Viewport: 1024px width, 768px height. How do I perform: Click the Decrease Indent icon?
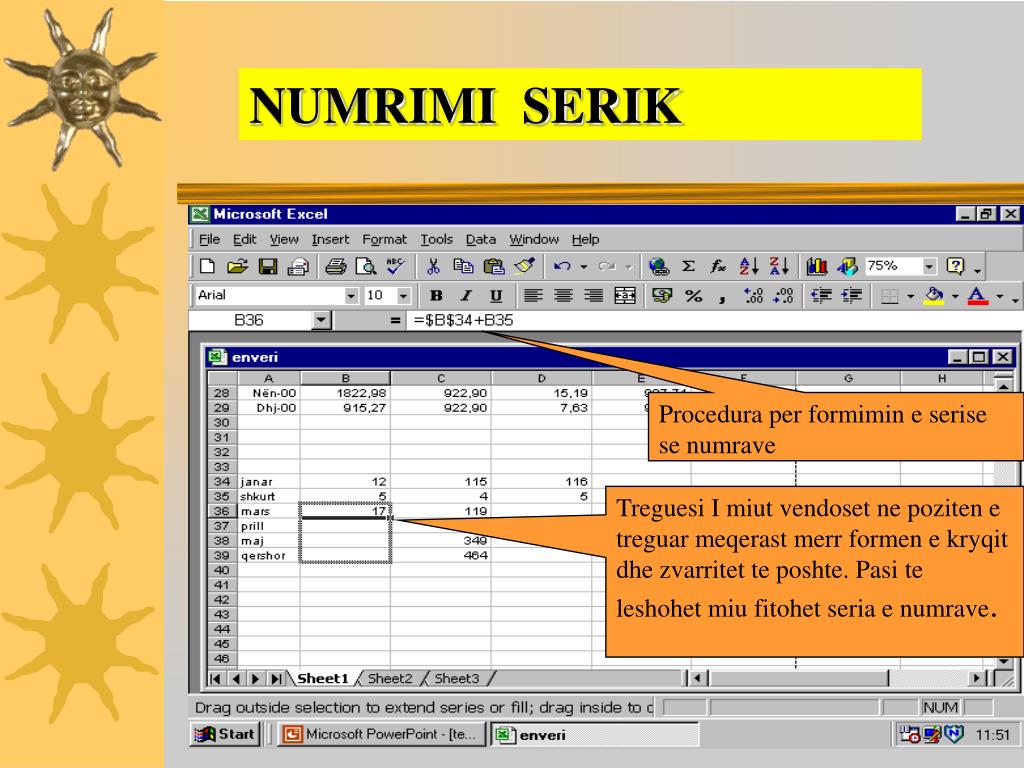[821, 296]
